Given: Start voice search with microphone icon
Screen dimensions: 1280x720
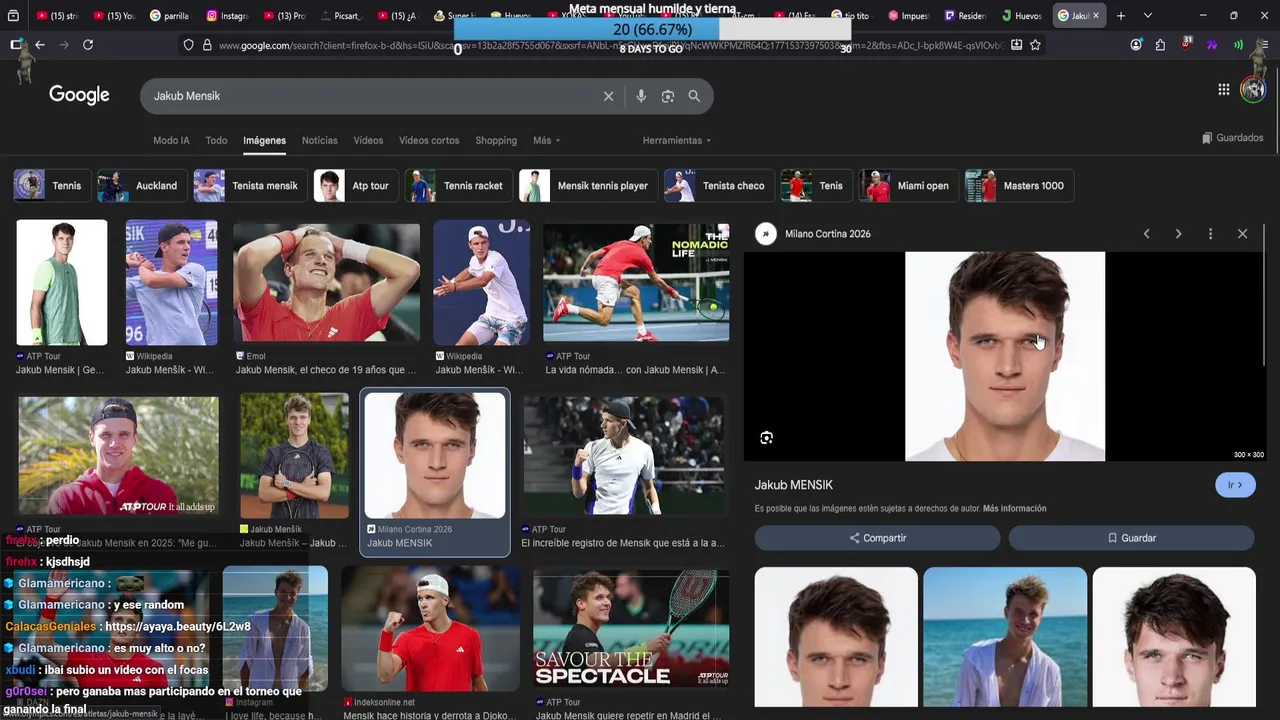Looking at the screenshot, I should (x=641, y=96).
